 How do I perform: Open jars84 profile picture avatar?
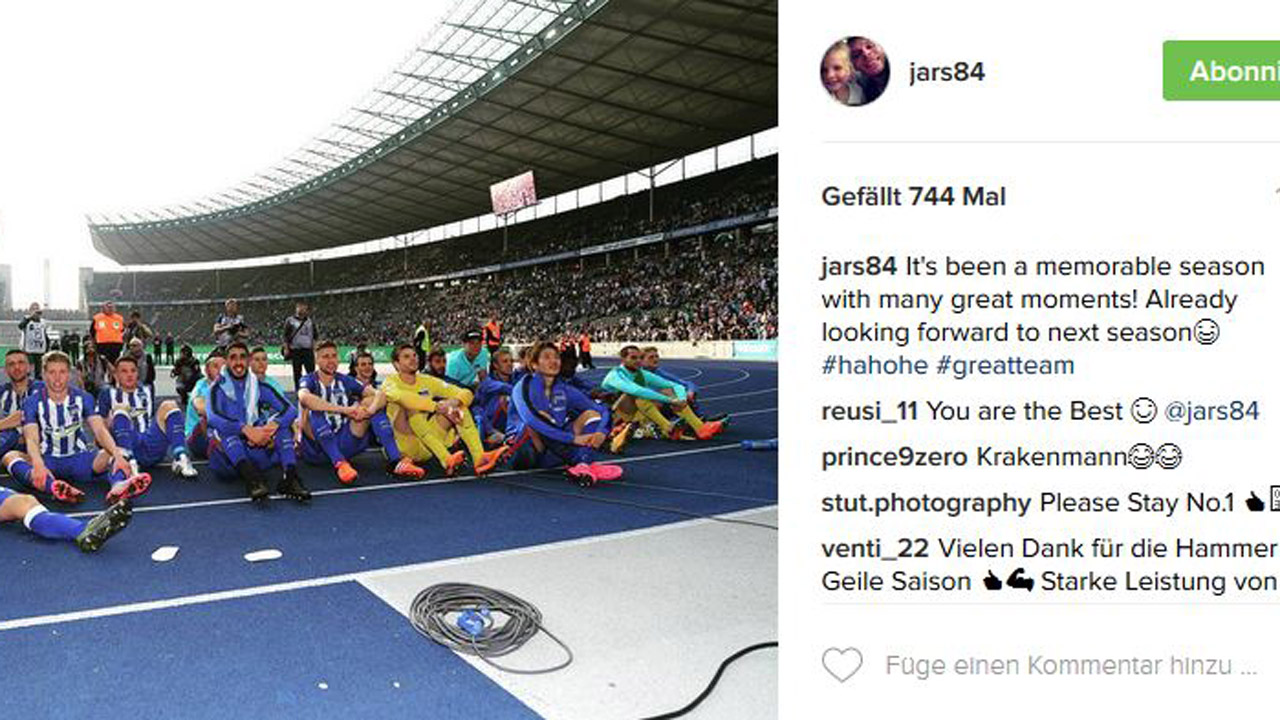[x=855, y=71]
